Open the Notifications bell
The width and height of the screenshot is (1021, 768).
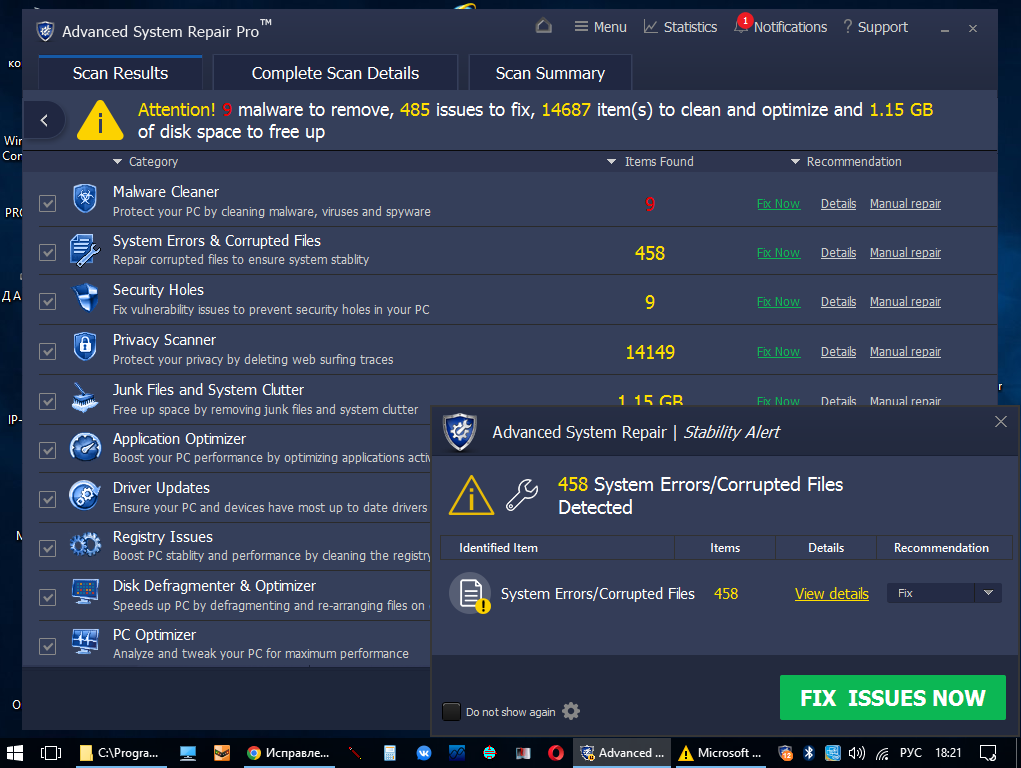tap(780, 27)
